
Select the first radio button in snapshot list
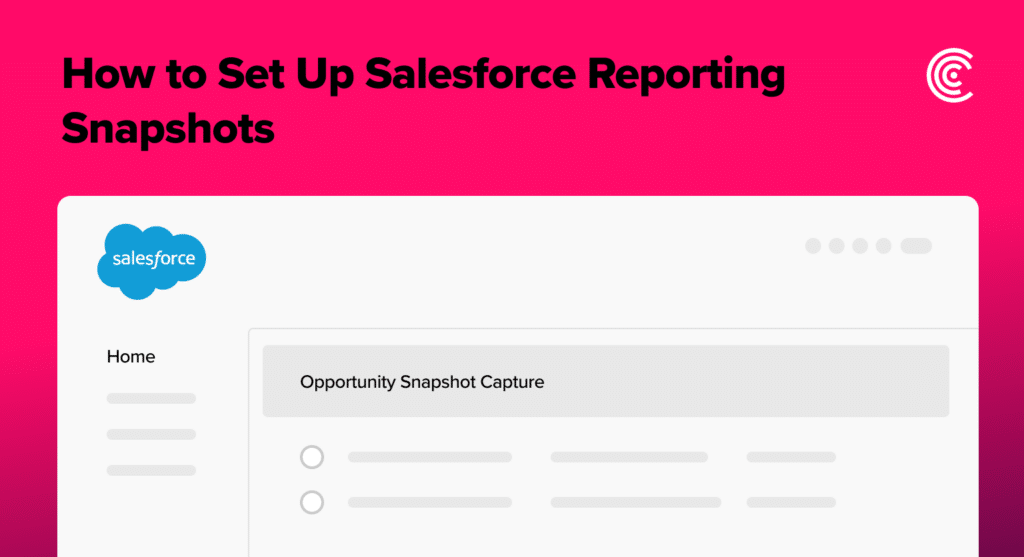(312, 456)
